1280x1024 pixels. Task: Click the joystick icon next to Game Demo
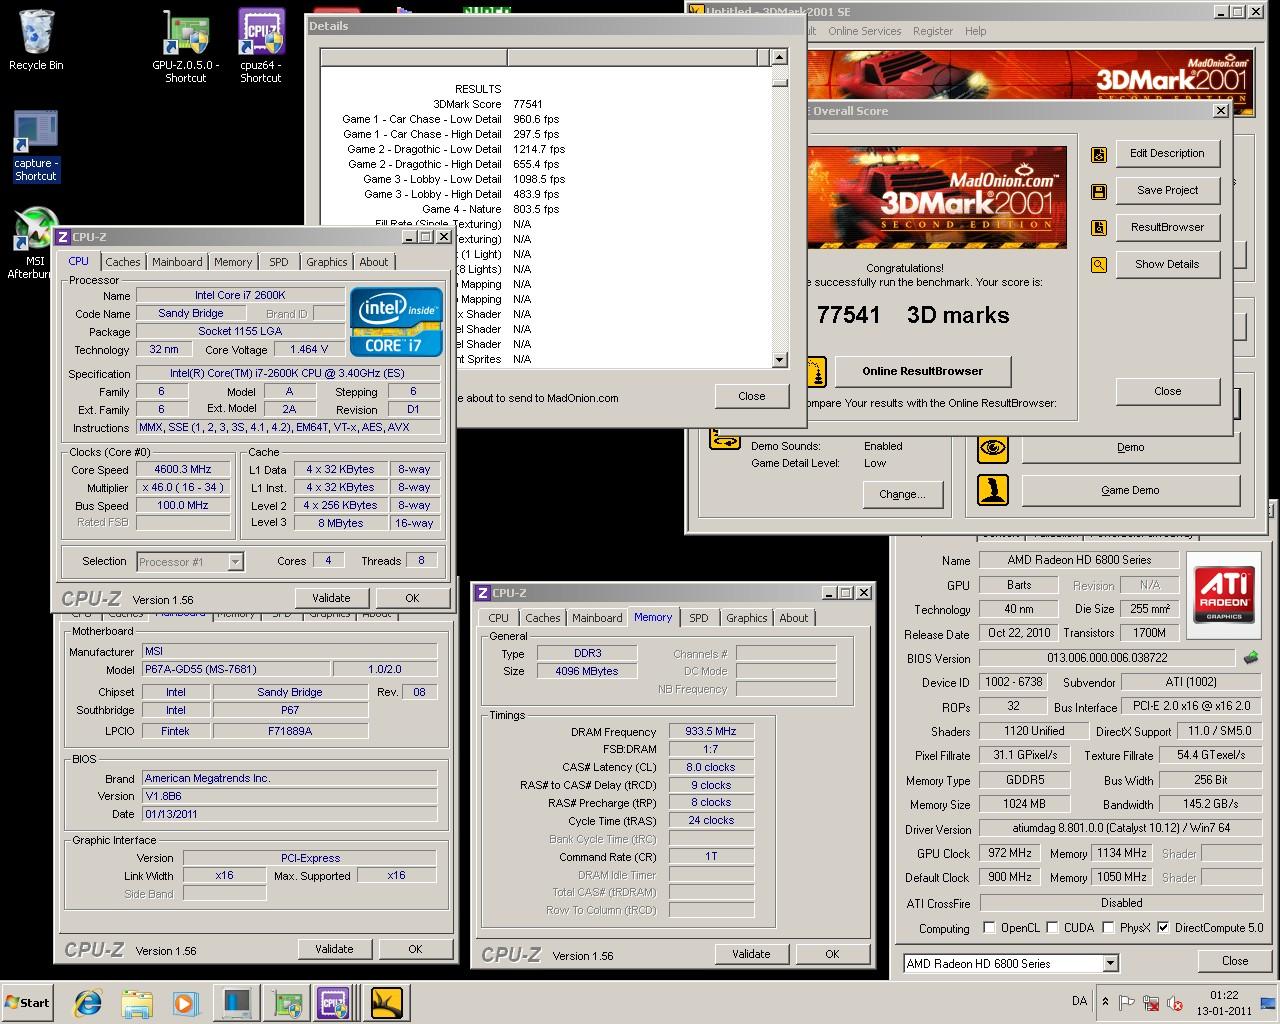tap(993, 490)
